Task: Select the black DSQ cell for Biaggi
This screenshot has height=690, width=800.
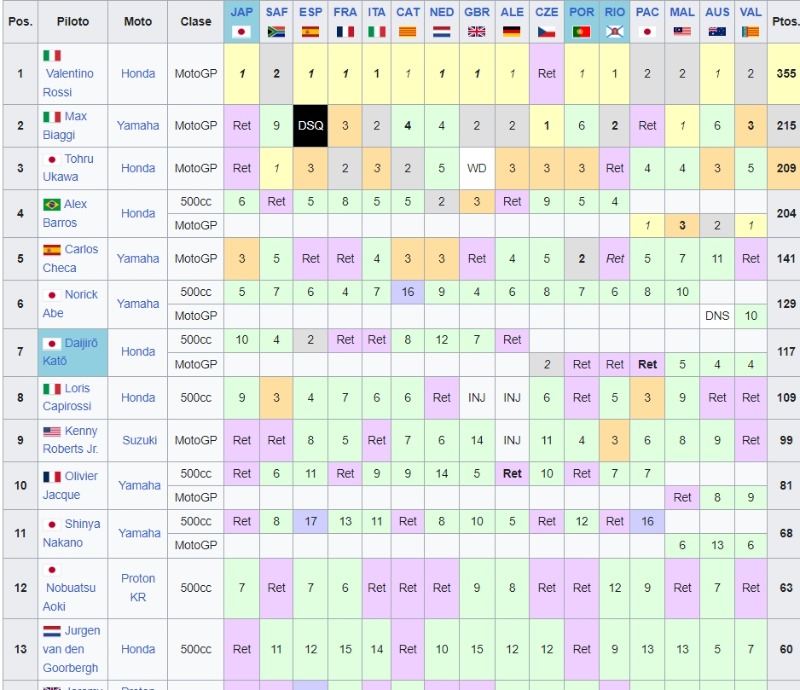Action: tap(310, 126)
